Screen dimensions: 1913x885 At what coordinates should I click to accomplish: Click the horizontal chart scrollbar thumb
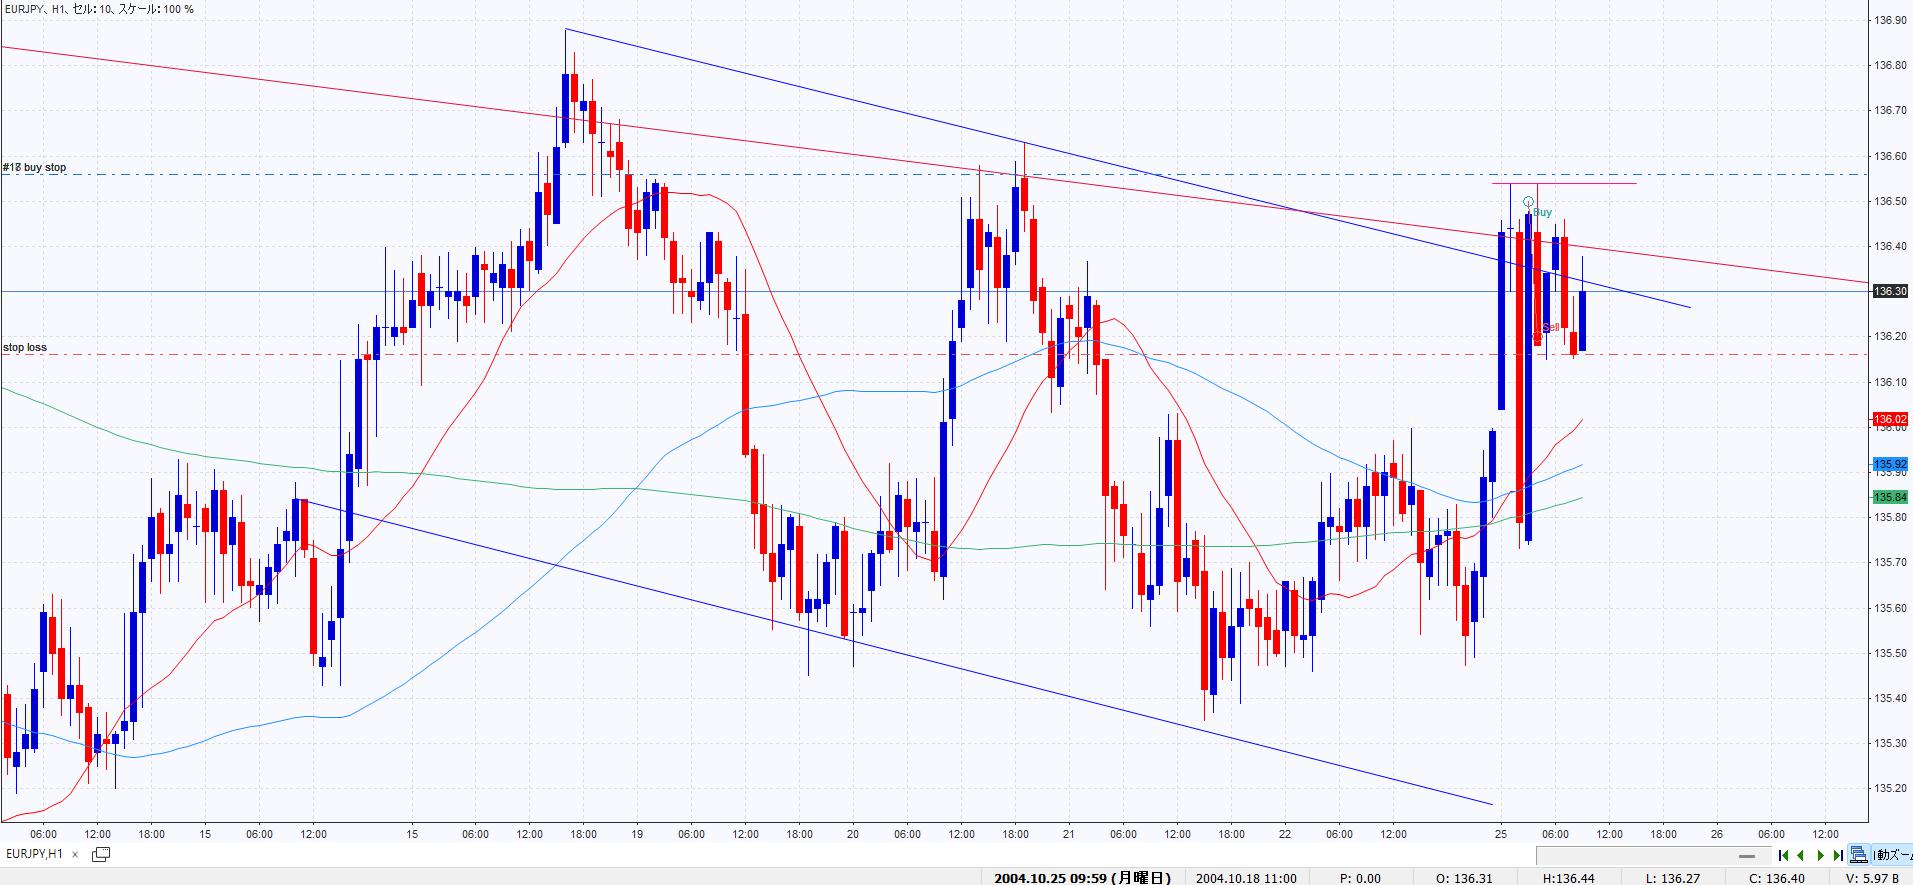pos(1747,856)
